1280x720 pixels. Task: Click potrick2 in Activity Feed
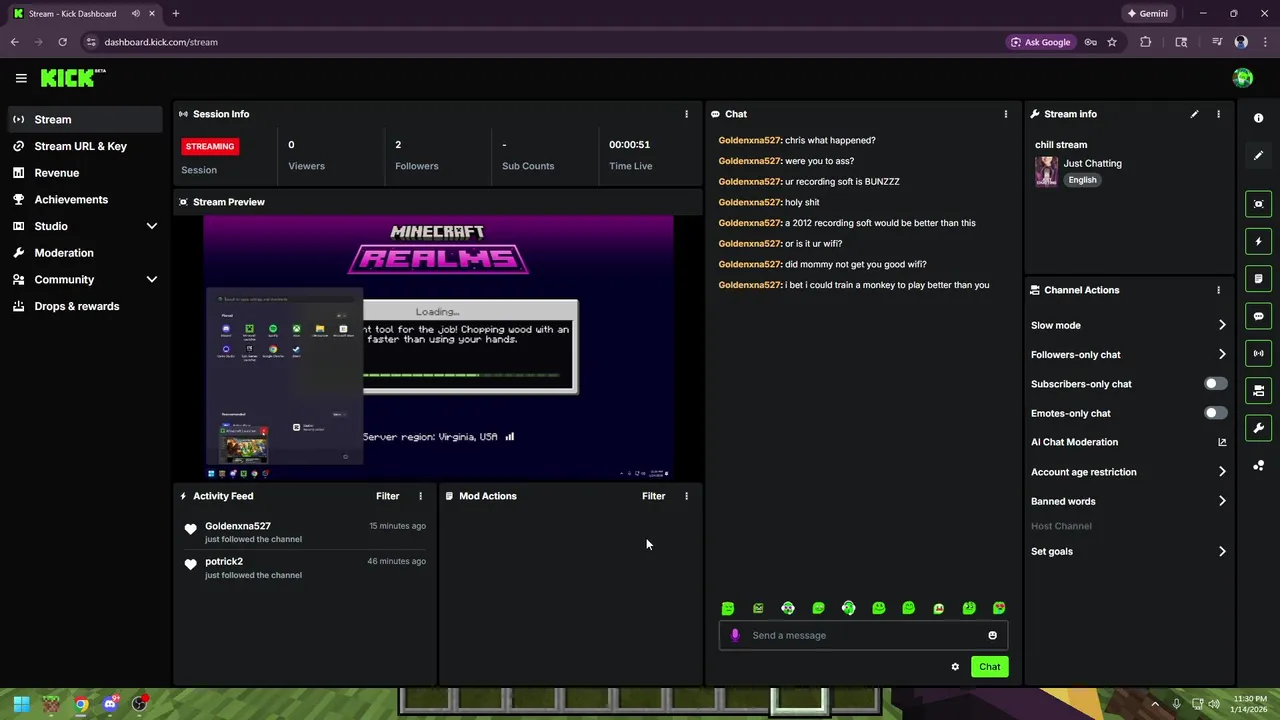pos(224,561)
